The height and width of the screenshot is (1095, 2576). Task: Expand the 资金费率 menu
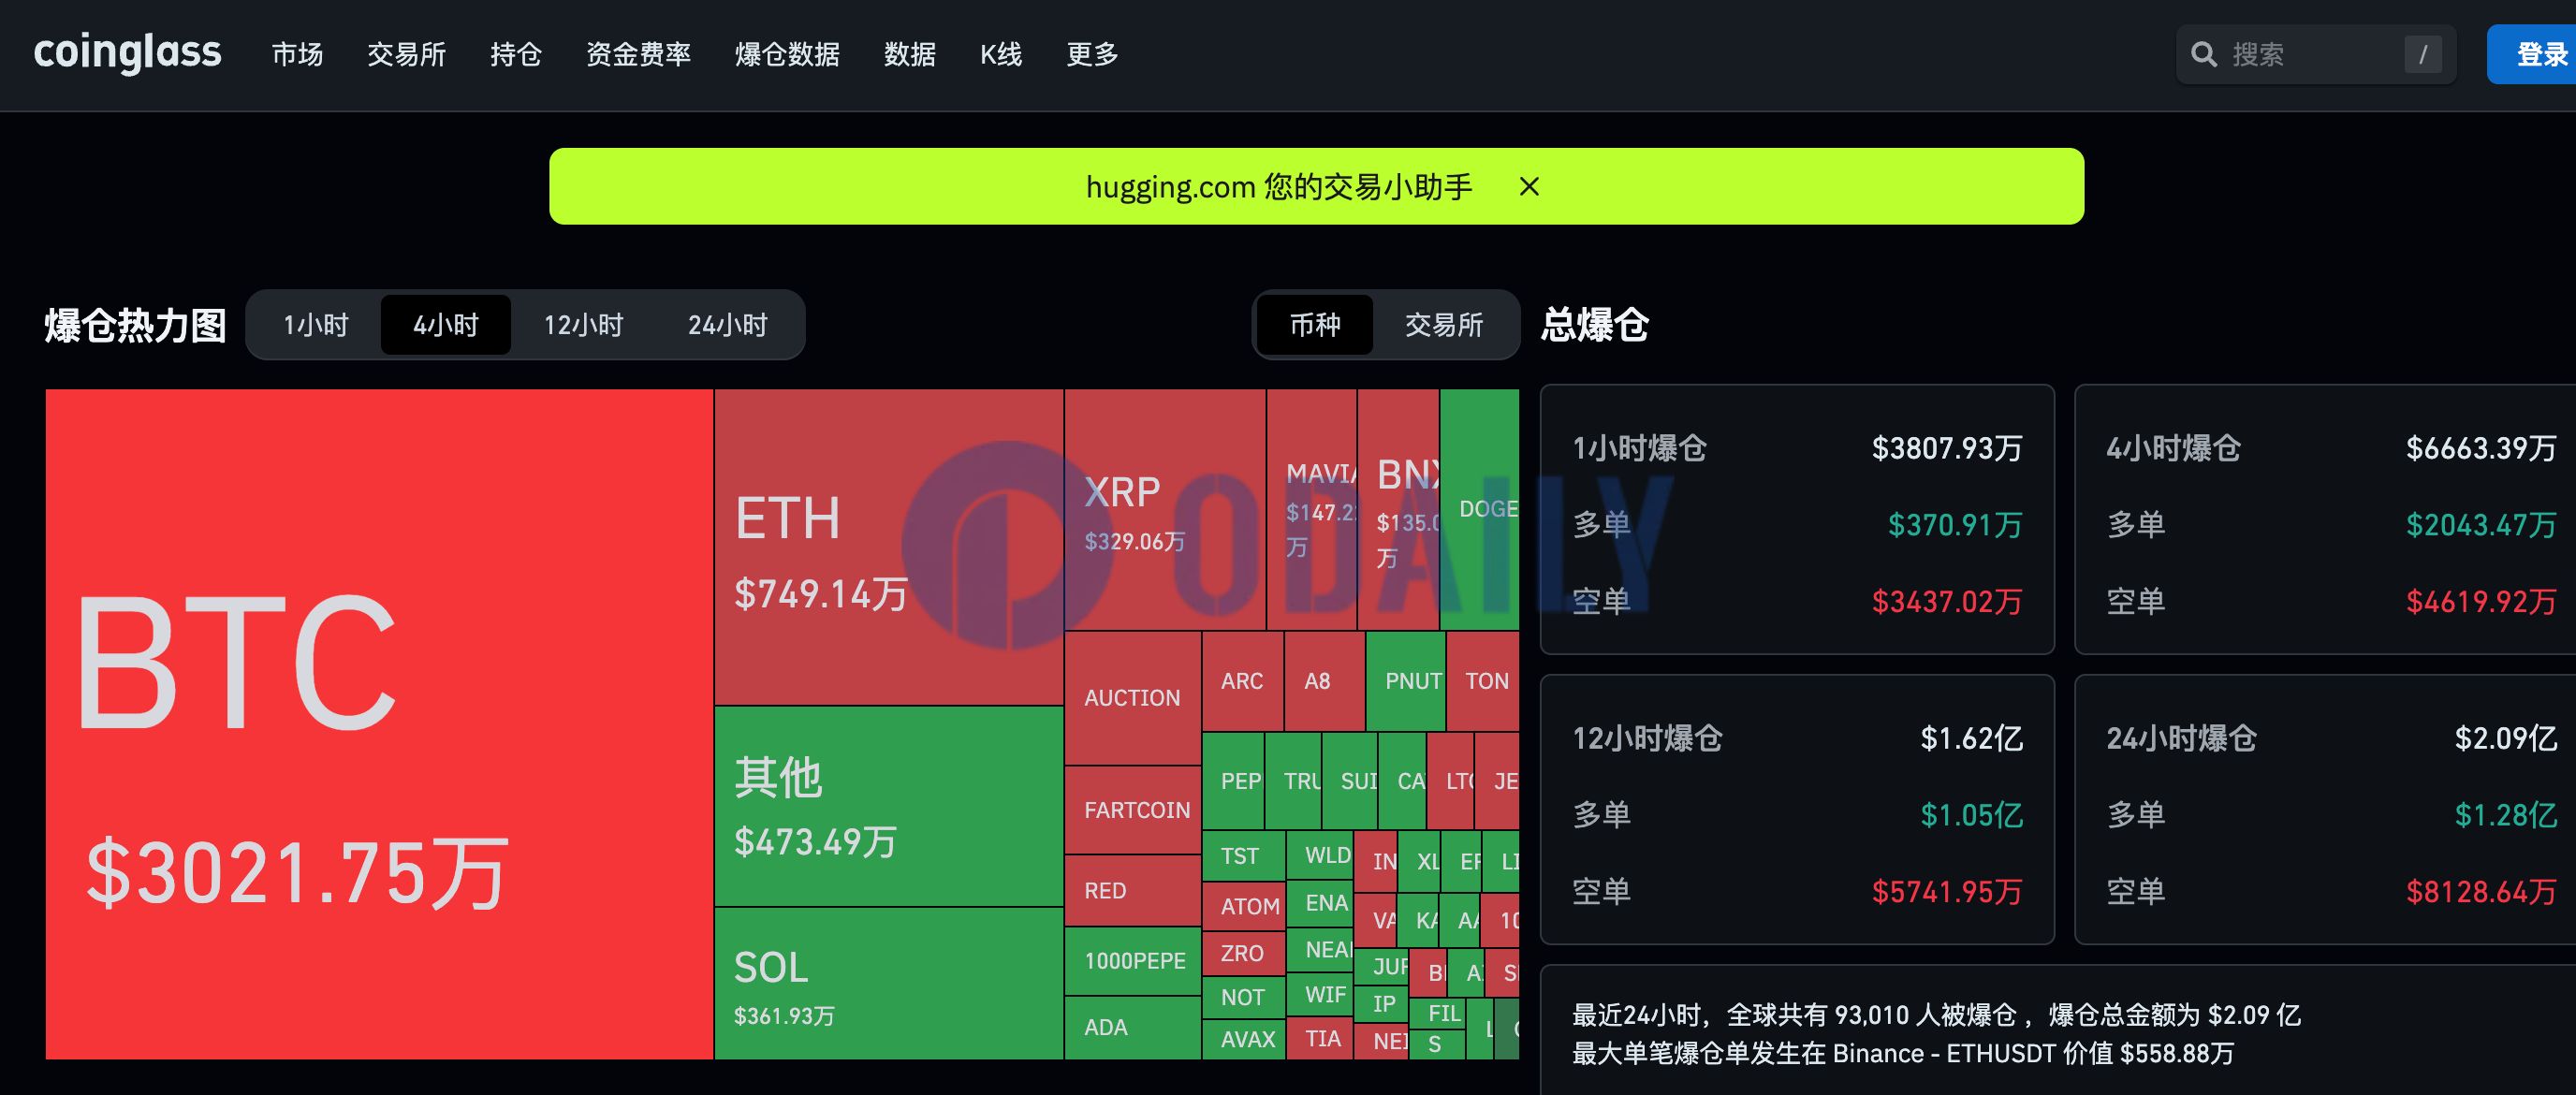638,54
